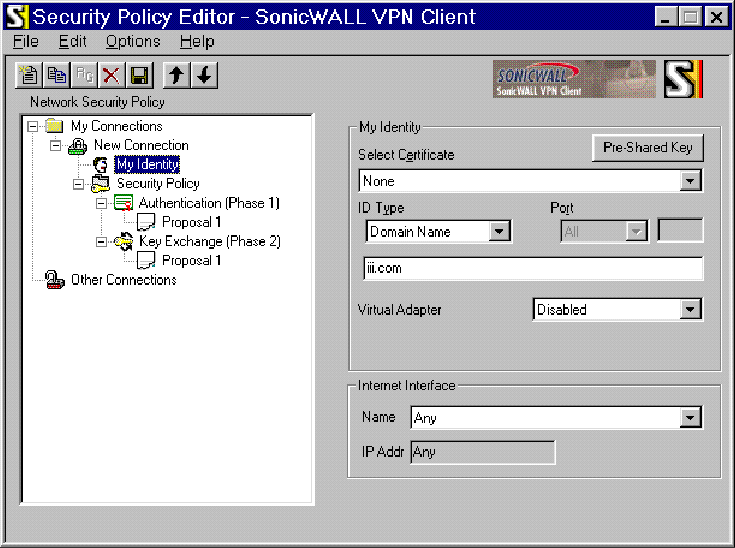Click the disabled Paste toolbar icon
Screen dimensions: 735x548
pyautogui.click(x=84, y=75)
